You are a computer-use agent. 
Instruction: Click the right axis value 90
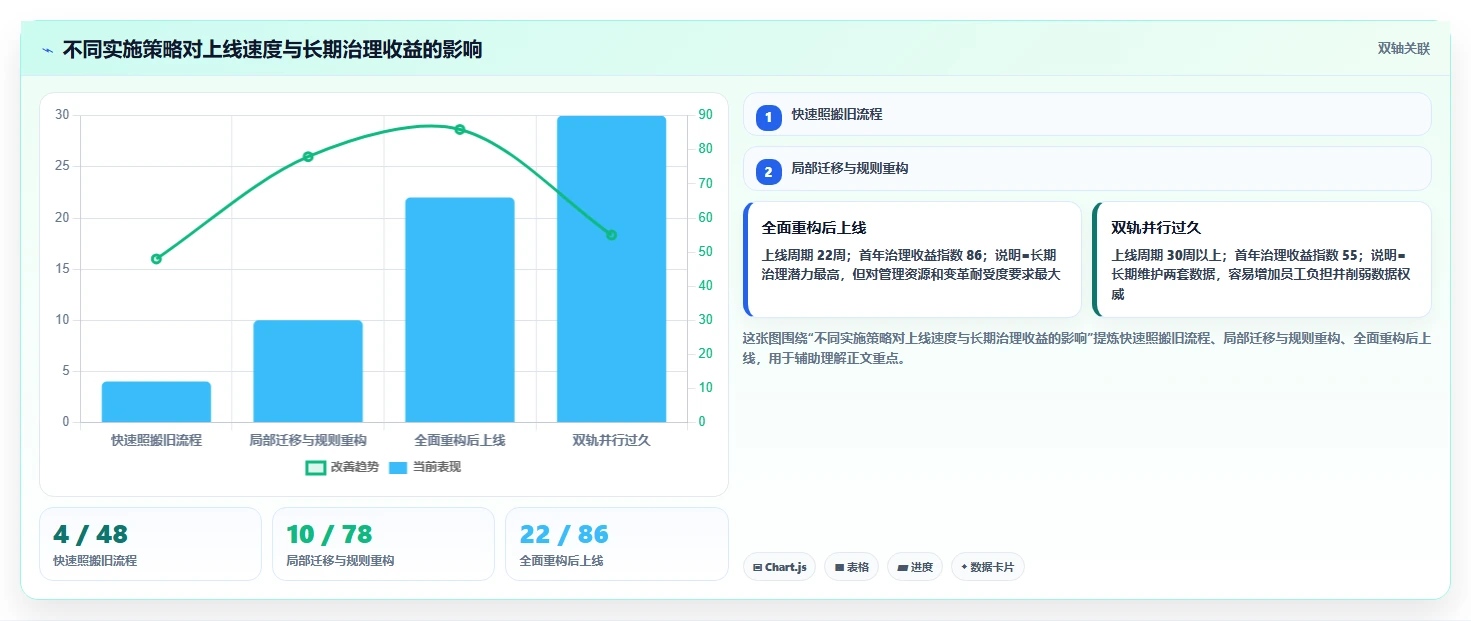[705, 115]
